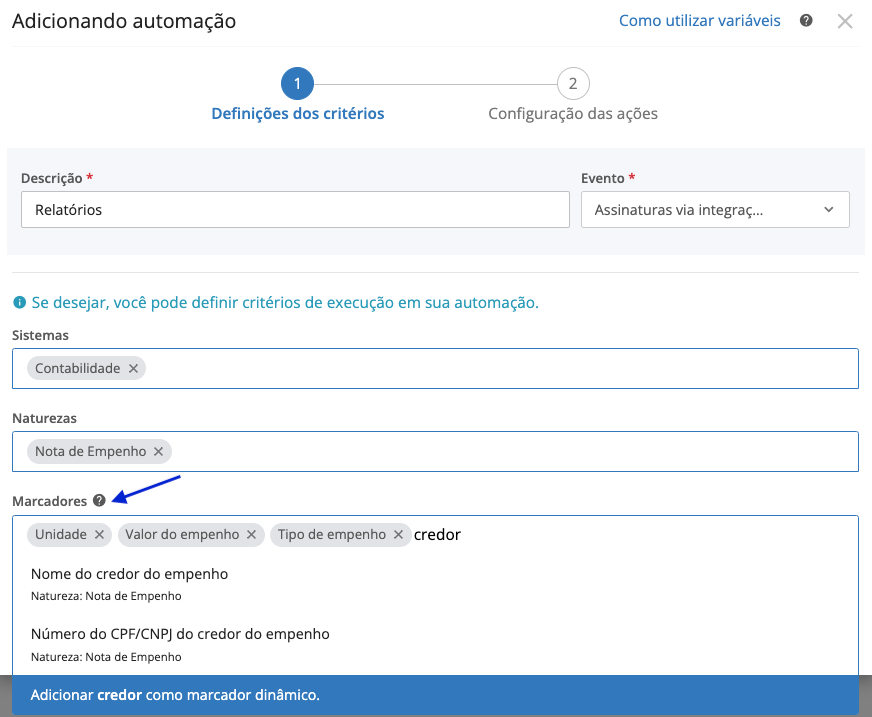Expand the Evento dropdown

[x=715, y=210]
